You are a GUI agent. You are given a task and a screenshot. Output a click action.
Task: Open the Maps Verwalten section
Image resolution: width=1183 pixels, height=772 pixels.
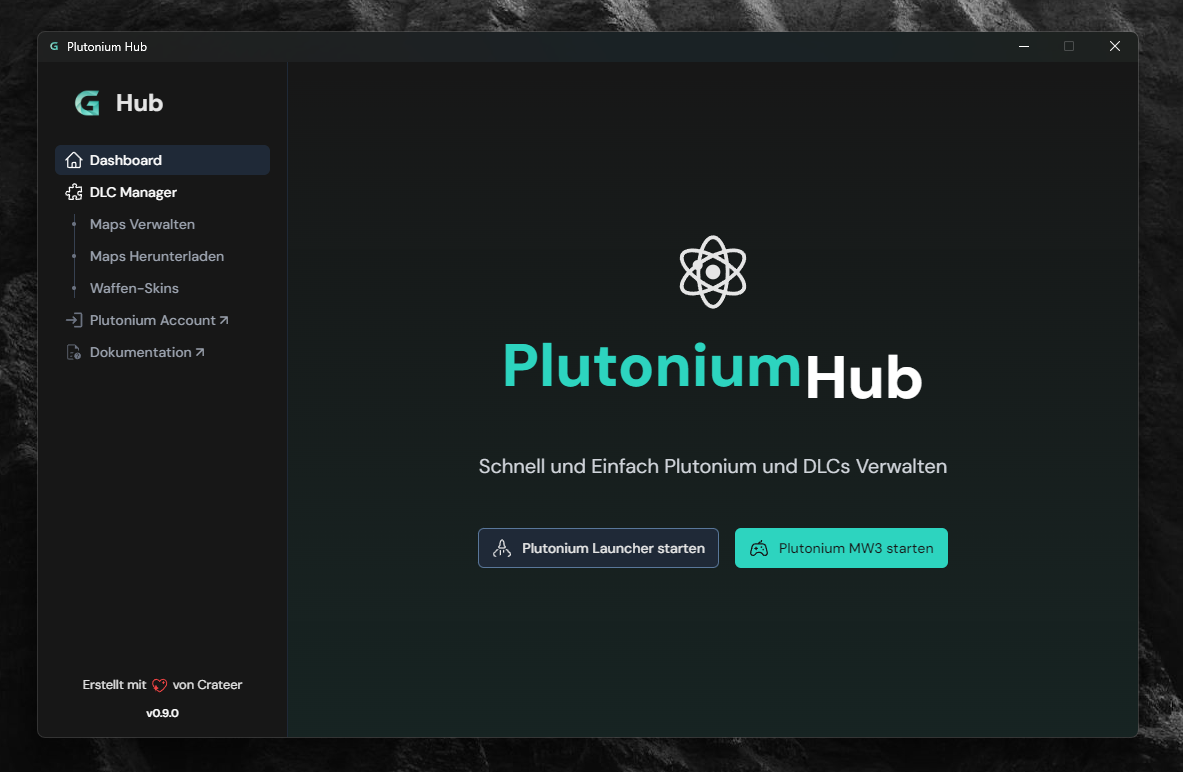(x=142, y=224)
